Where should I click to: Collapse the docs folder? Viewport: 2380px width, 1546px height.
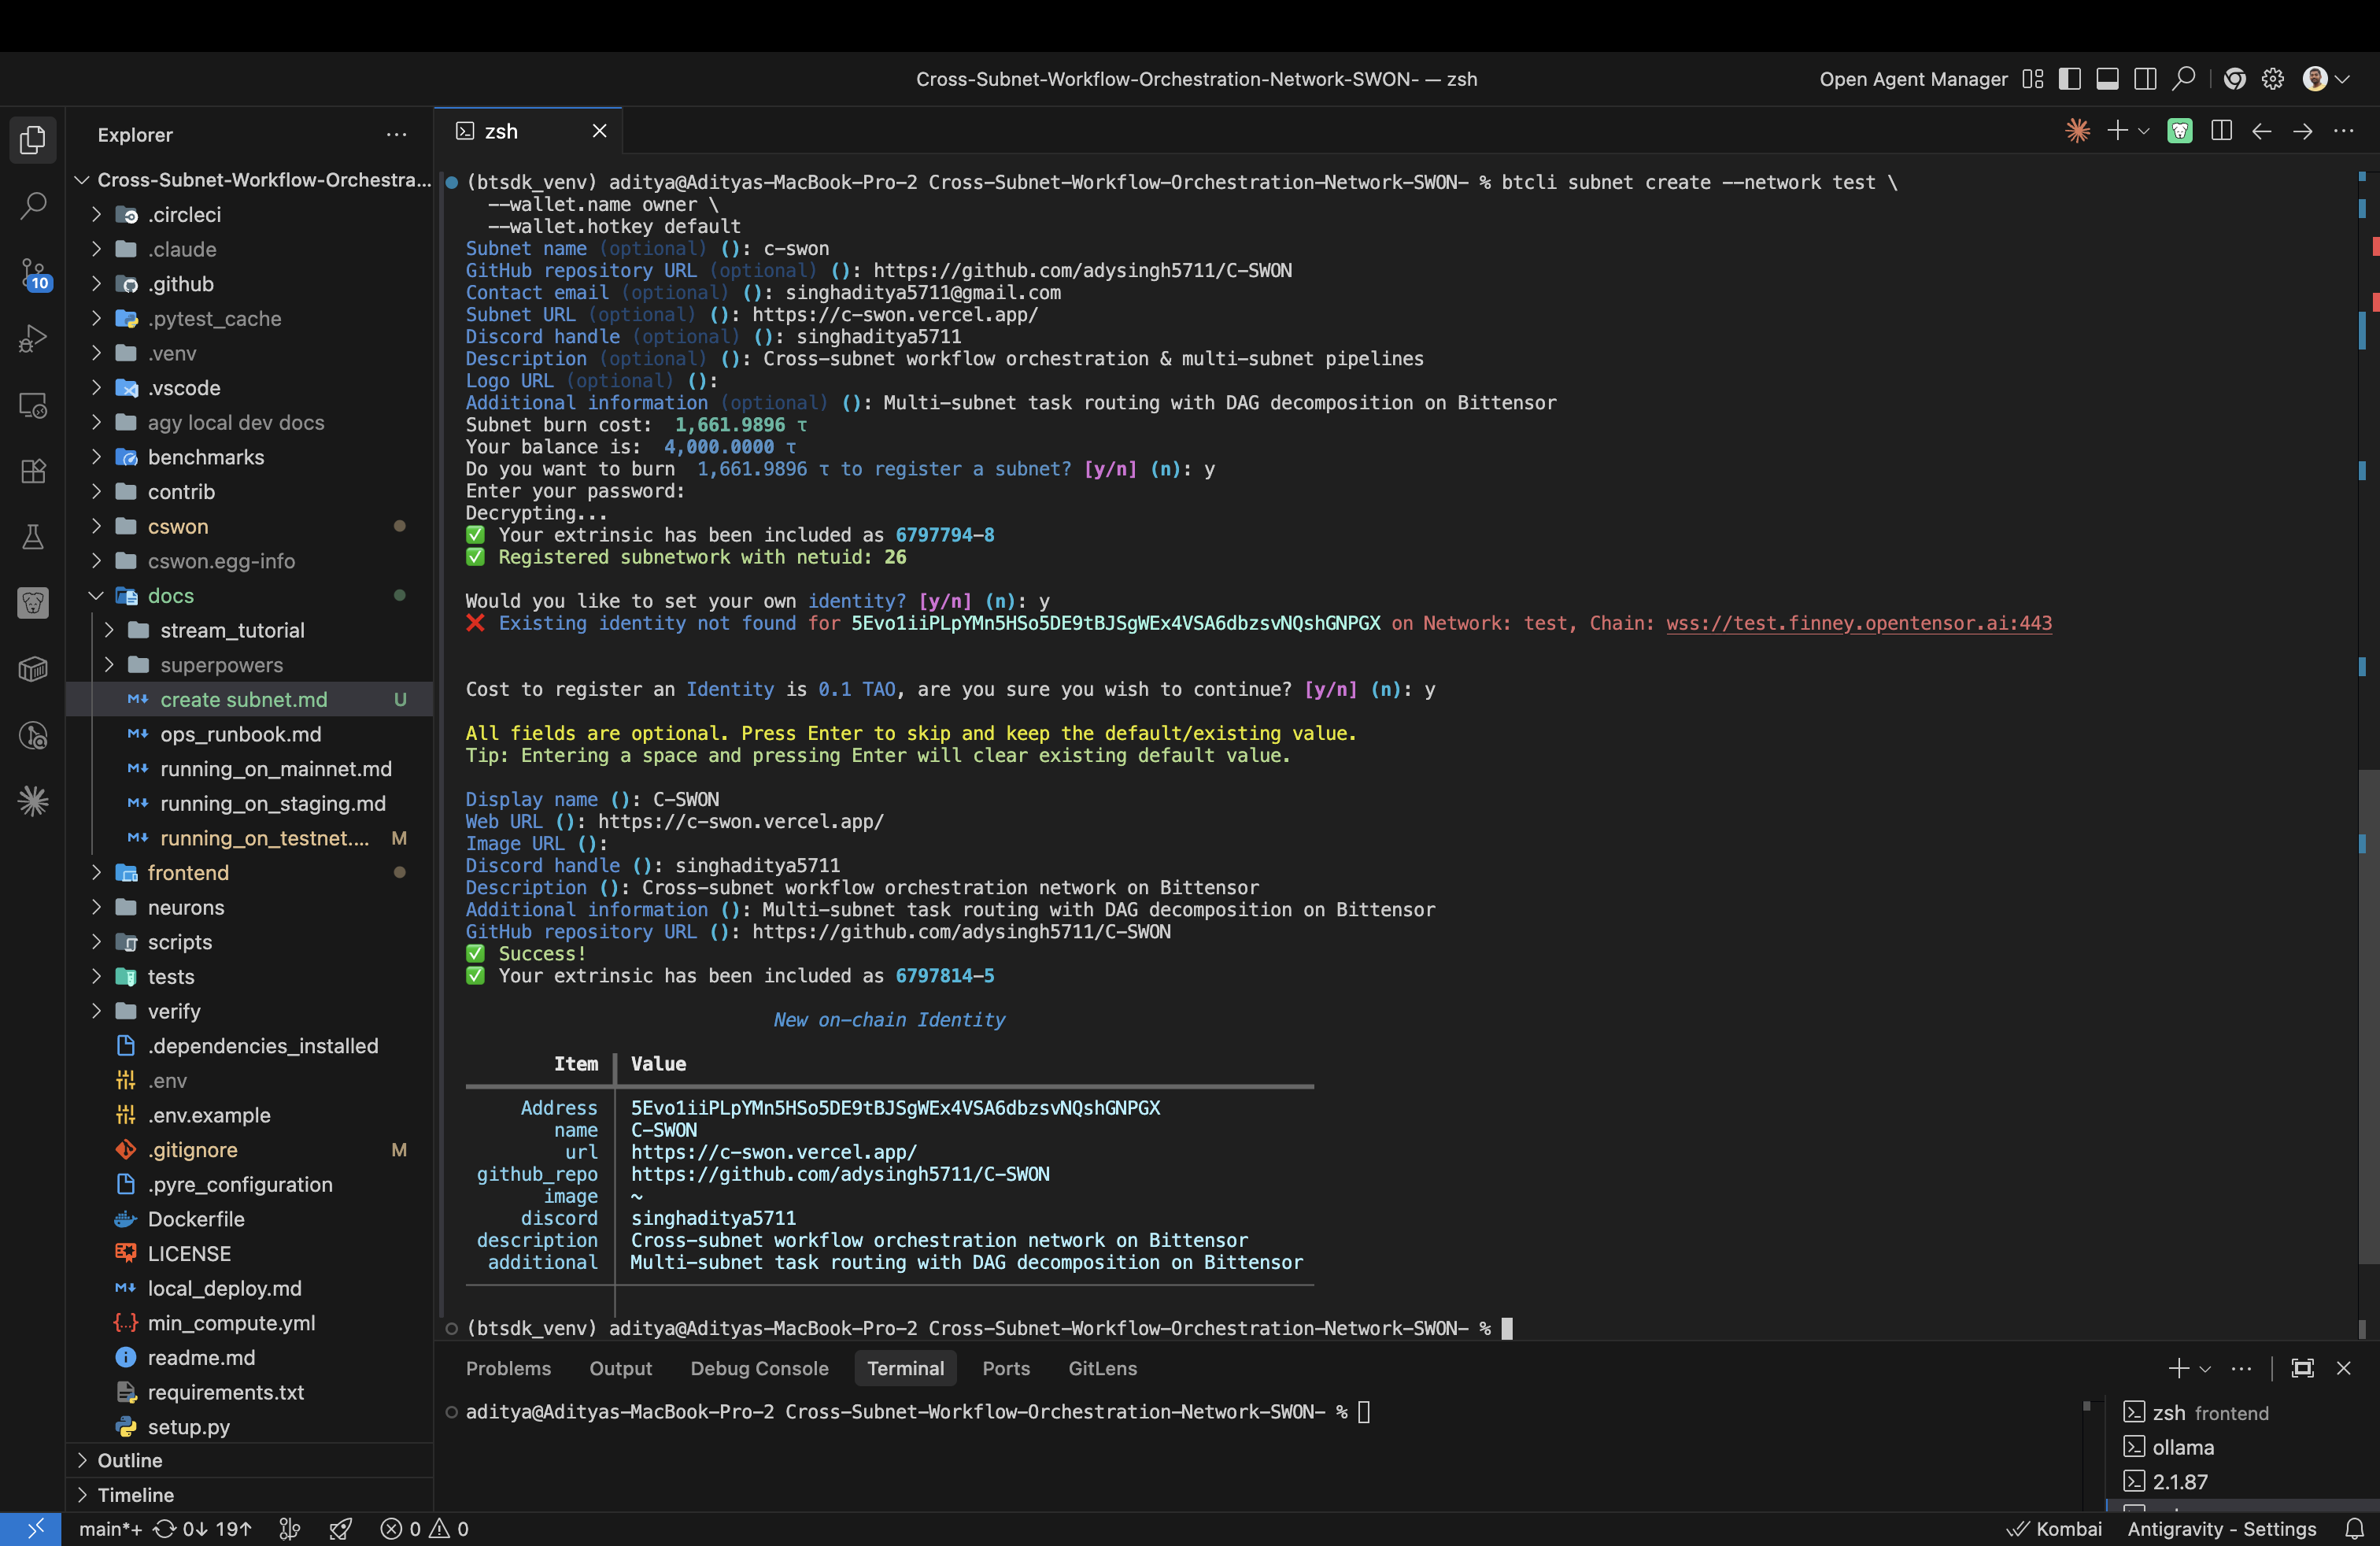coord(96,595)
